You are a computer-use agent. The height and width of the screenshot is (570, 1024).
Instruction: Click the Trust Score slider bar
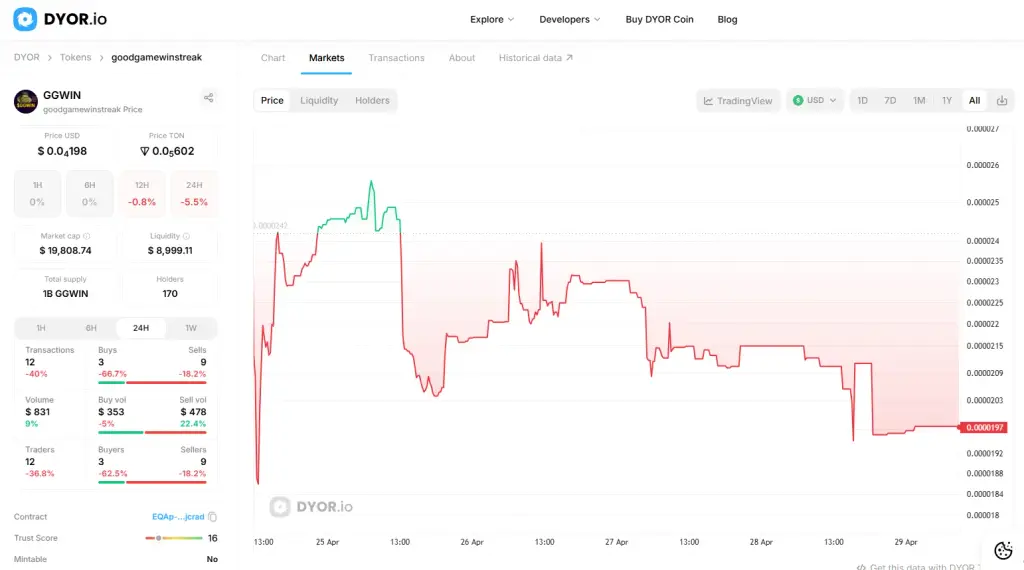(174, 538)
